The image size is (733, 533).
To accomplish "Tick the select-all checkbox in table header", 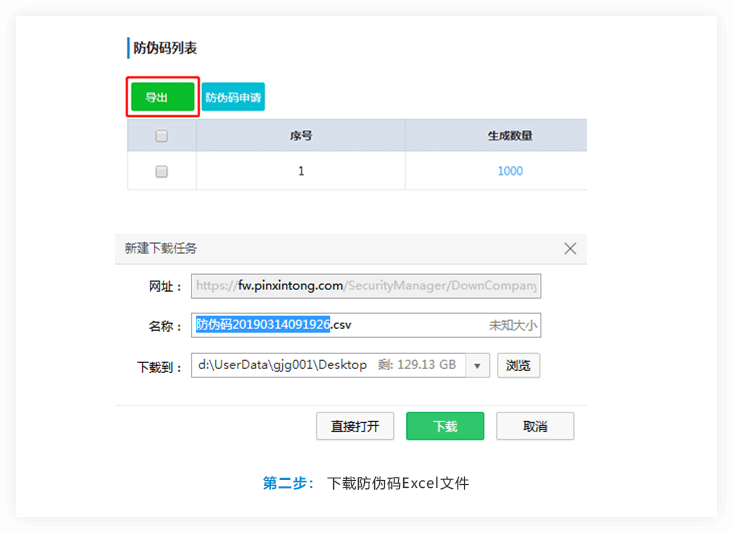I will click(x=162, y=136).
